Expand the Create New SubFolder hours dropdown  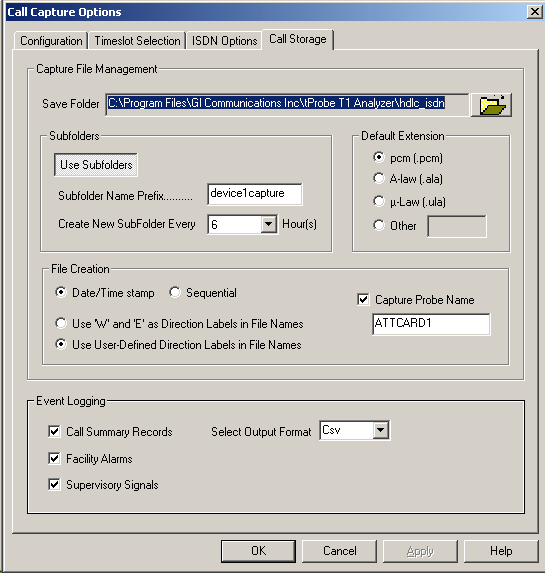tap(269, 224)
